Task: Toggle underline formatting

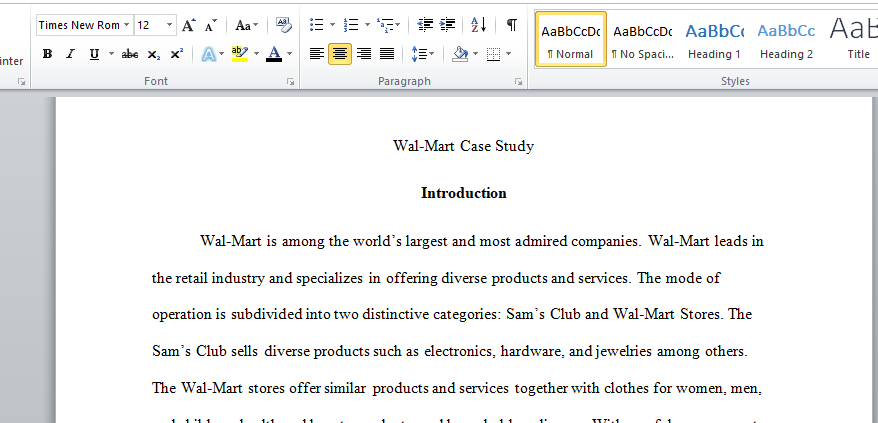Action: coord(94,54)
